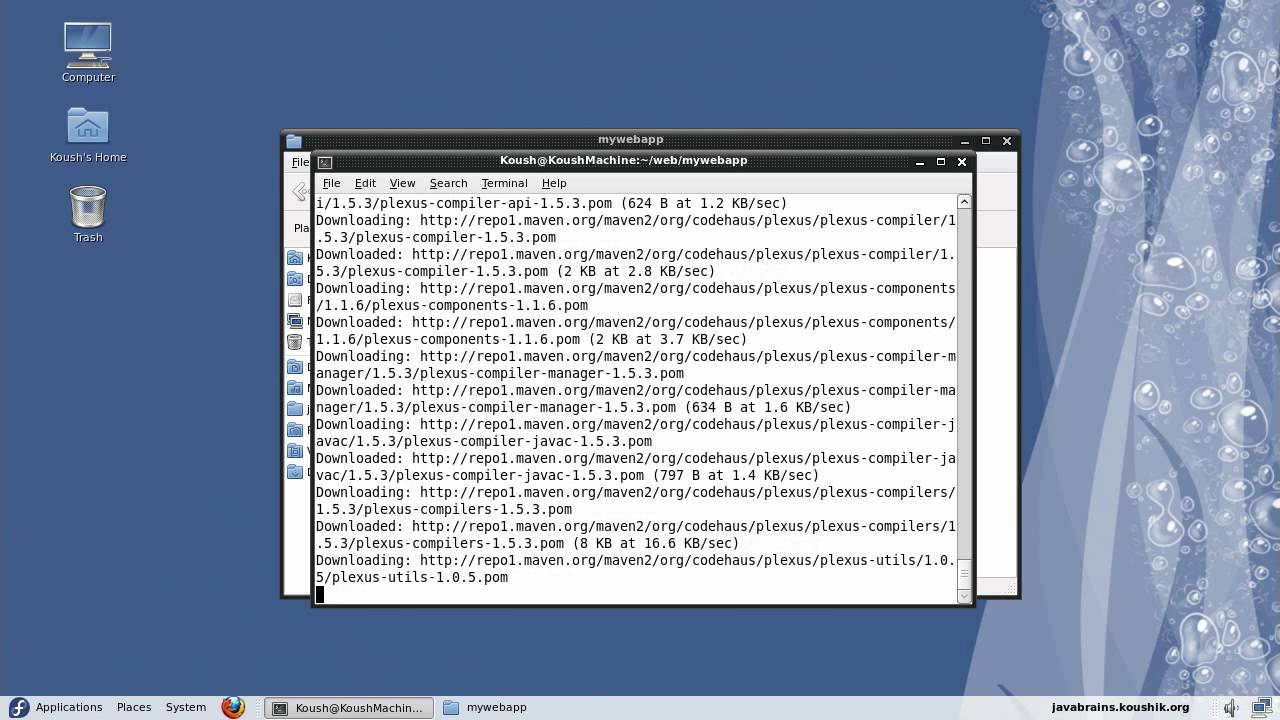Image resolution: width=1280 pixels, height=720 pixels.
Task: Close the terminal window
Action: [962, 162]
